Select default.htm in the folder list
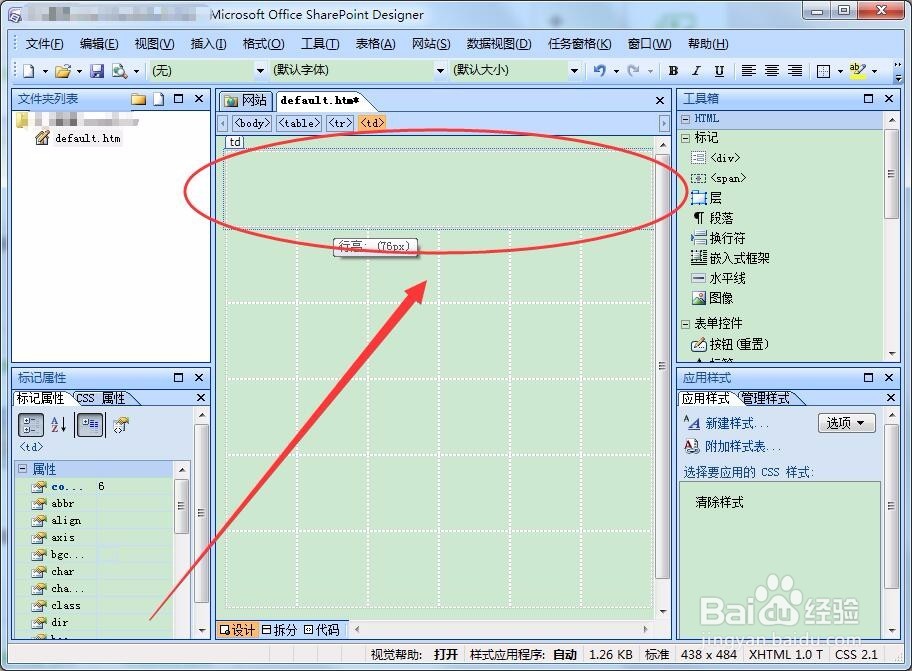This screenshot has height=671, width=912. click(x=87, y=138)
